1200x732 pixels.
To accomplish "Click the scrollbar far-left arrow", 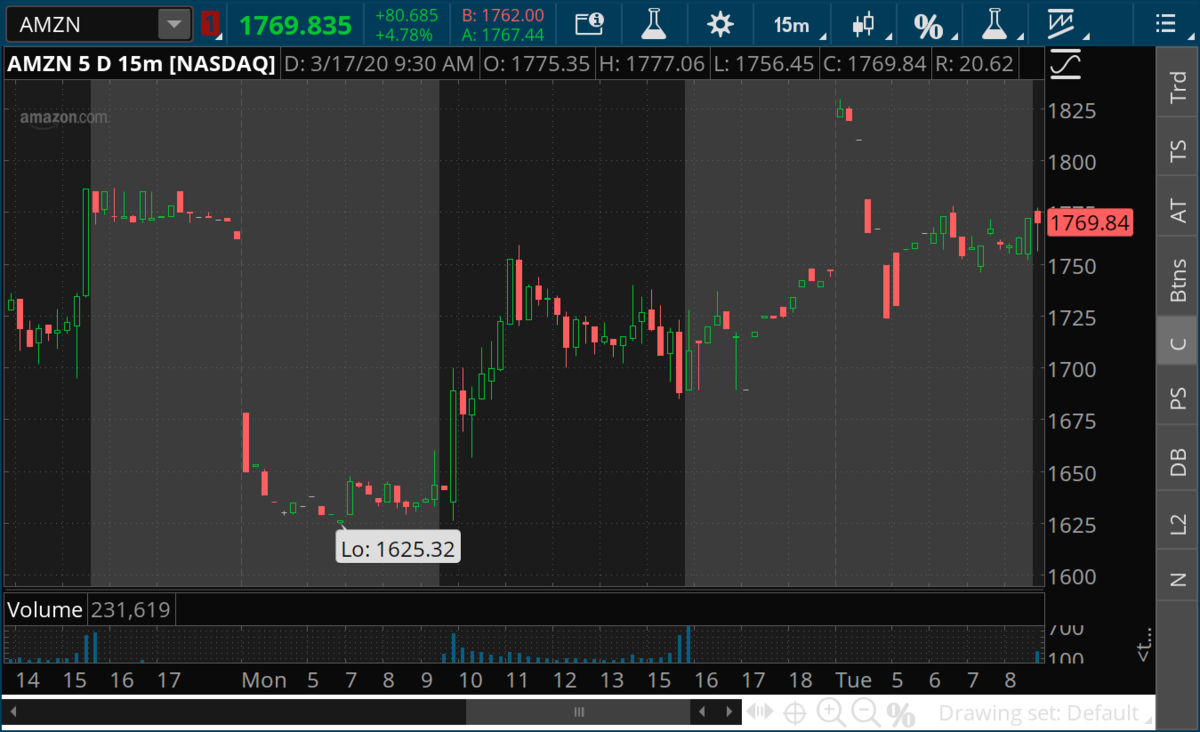I will click(15, 712).
